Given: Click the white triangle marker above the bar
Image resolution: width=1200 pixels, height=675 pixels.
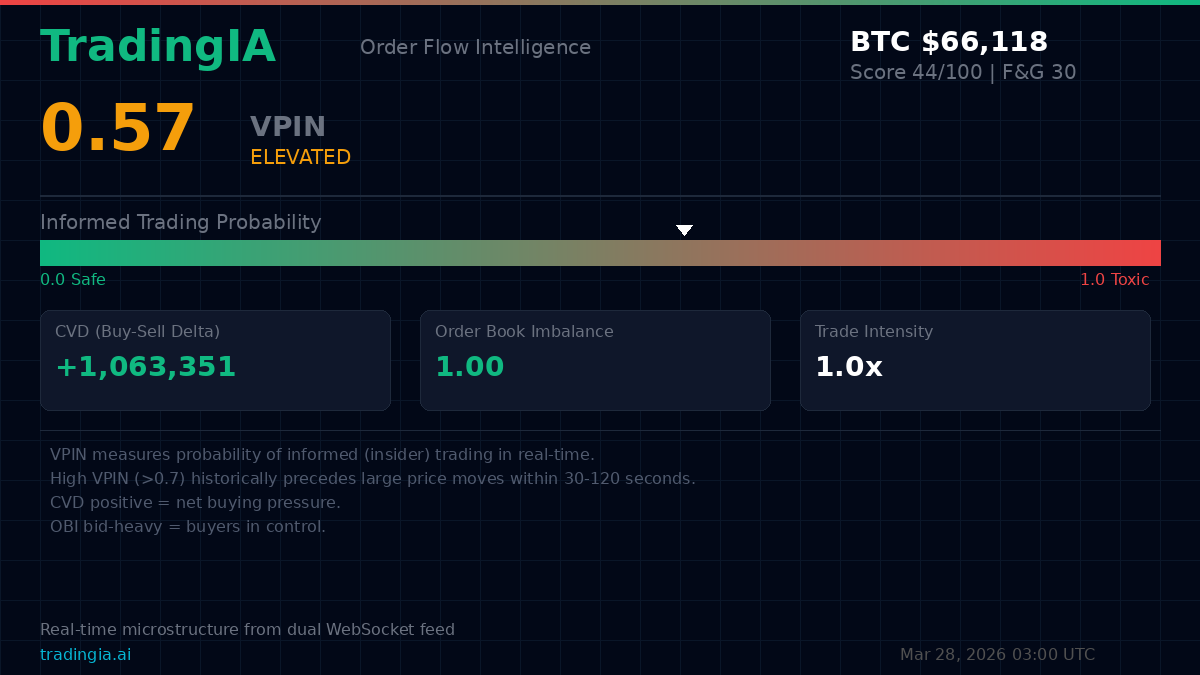Looking at the screenshot, I should tap(684, 230).
